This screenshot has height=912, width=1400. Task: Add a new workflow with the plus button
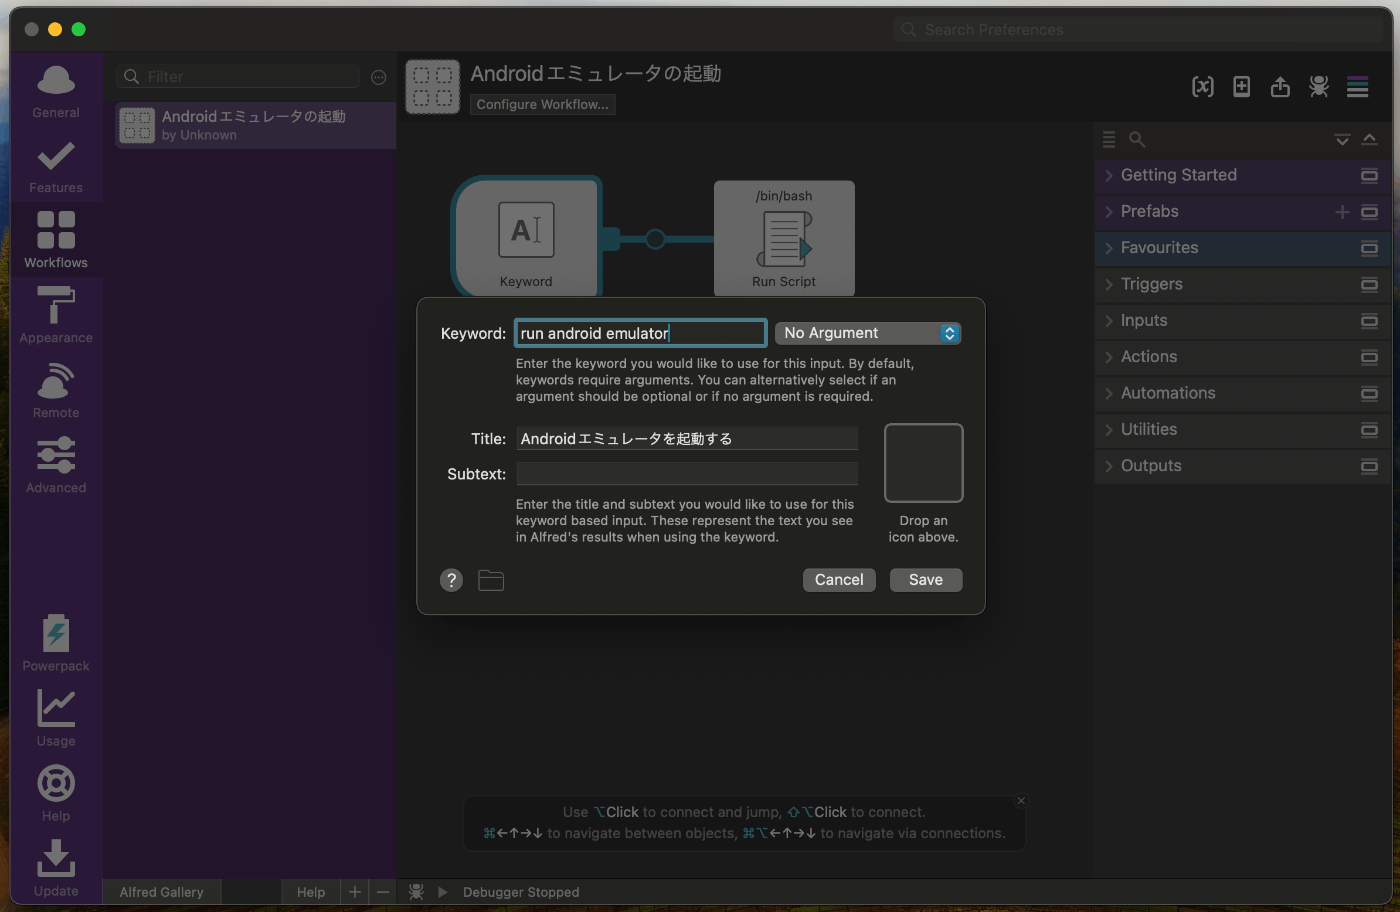point(355,892)
